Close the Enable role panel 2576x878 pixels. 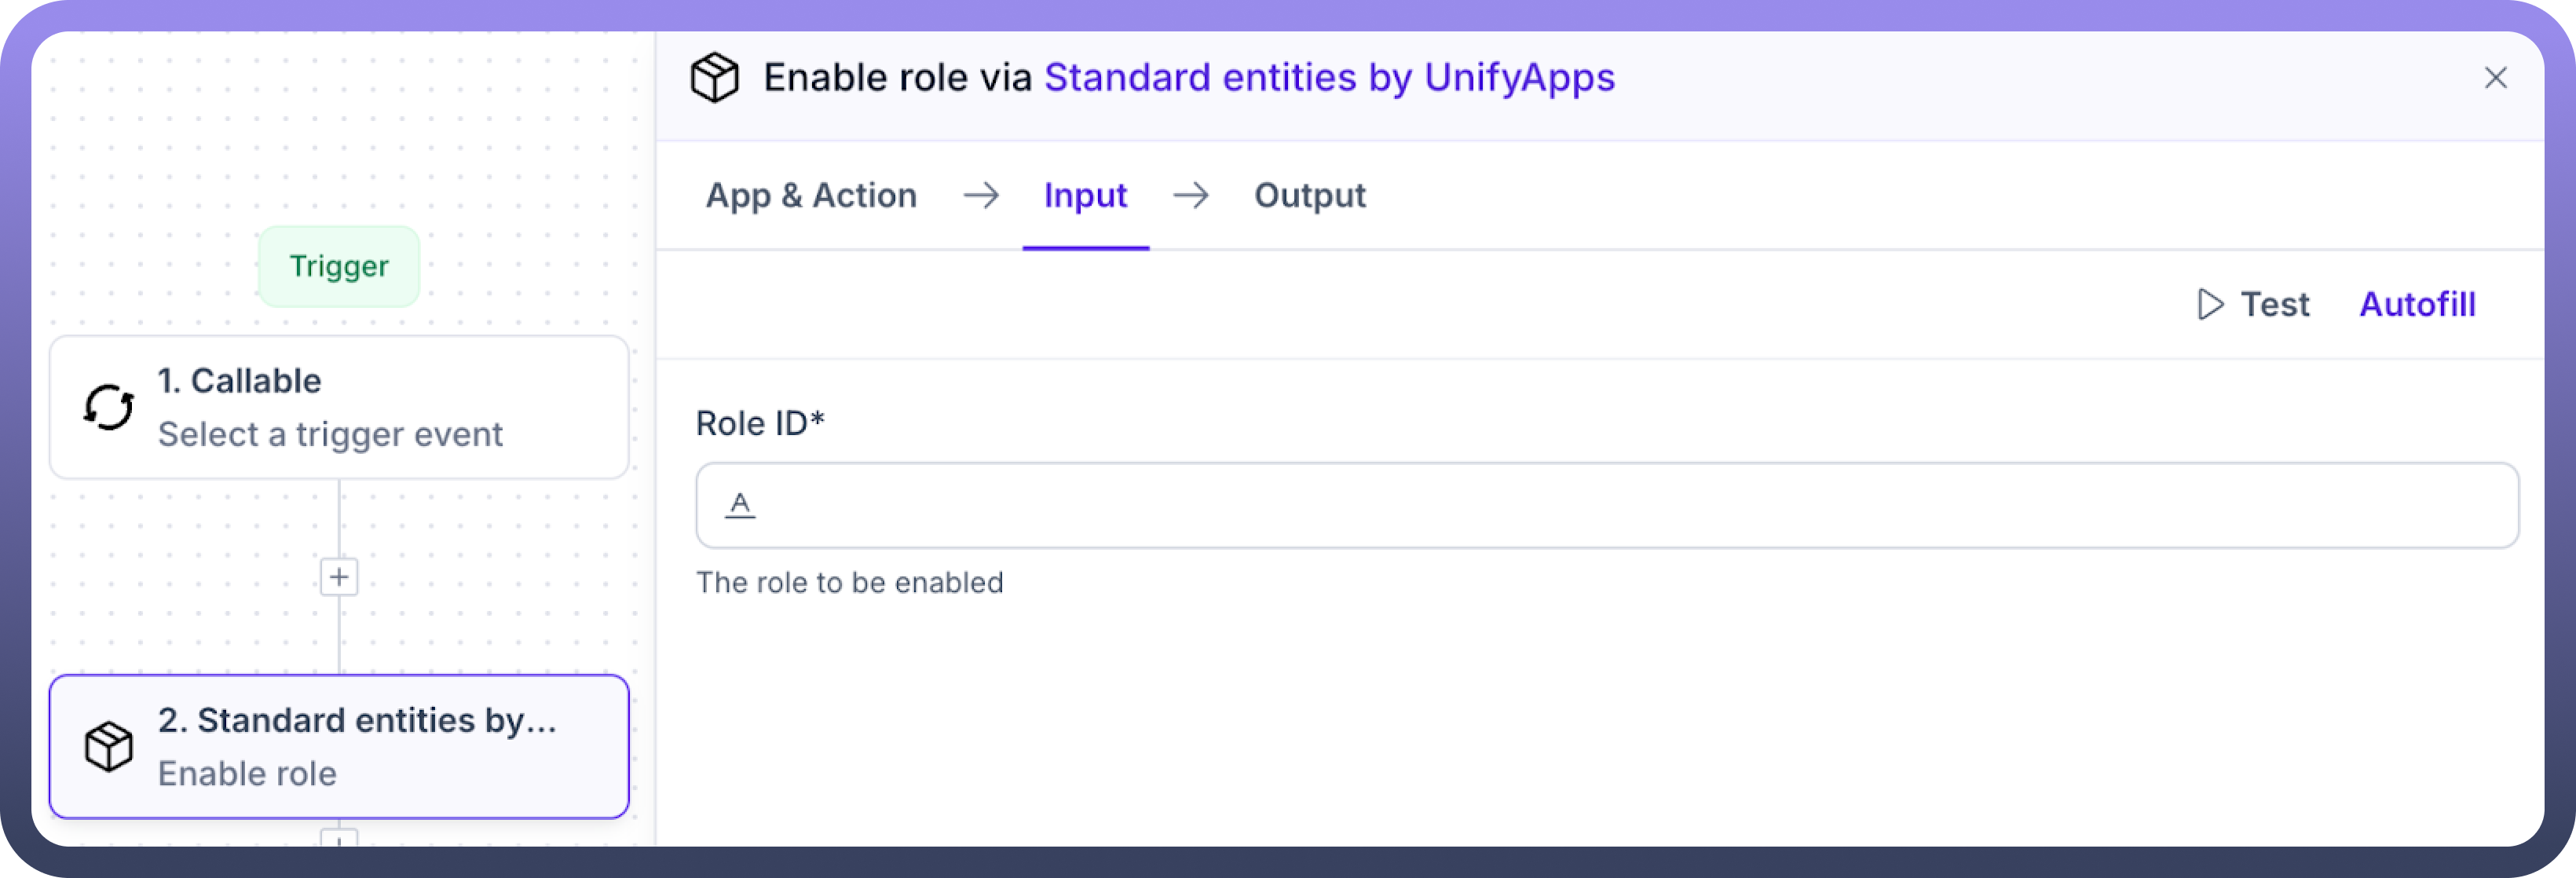coord(2495,78)
